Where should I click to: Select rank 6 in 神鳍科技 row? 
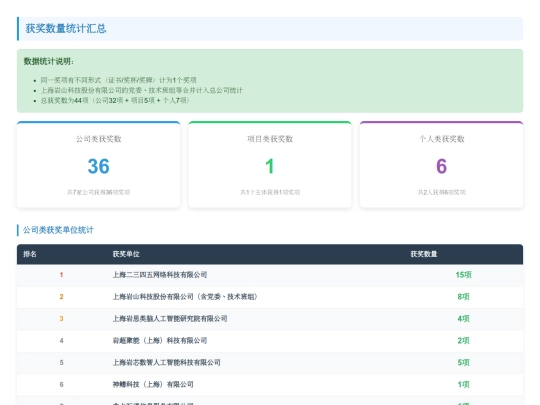pyautogui.click(x=61, y=384)
